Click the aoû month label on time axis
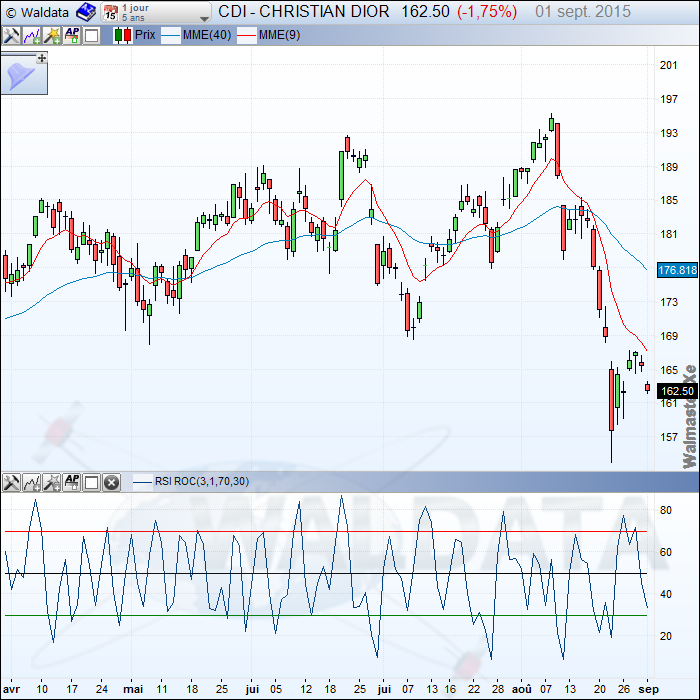 point(521,689)
